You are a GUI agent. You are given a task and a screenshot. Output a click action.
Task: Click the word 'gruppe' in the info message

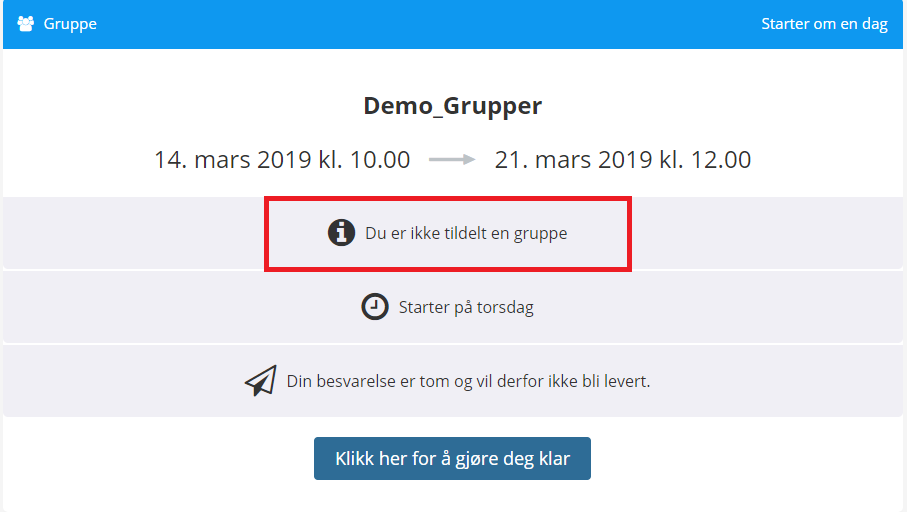pyautogui.click(x=540, y=234)
